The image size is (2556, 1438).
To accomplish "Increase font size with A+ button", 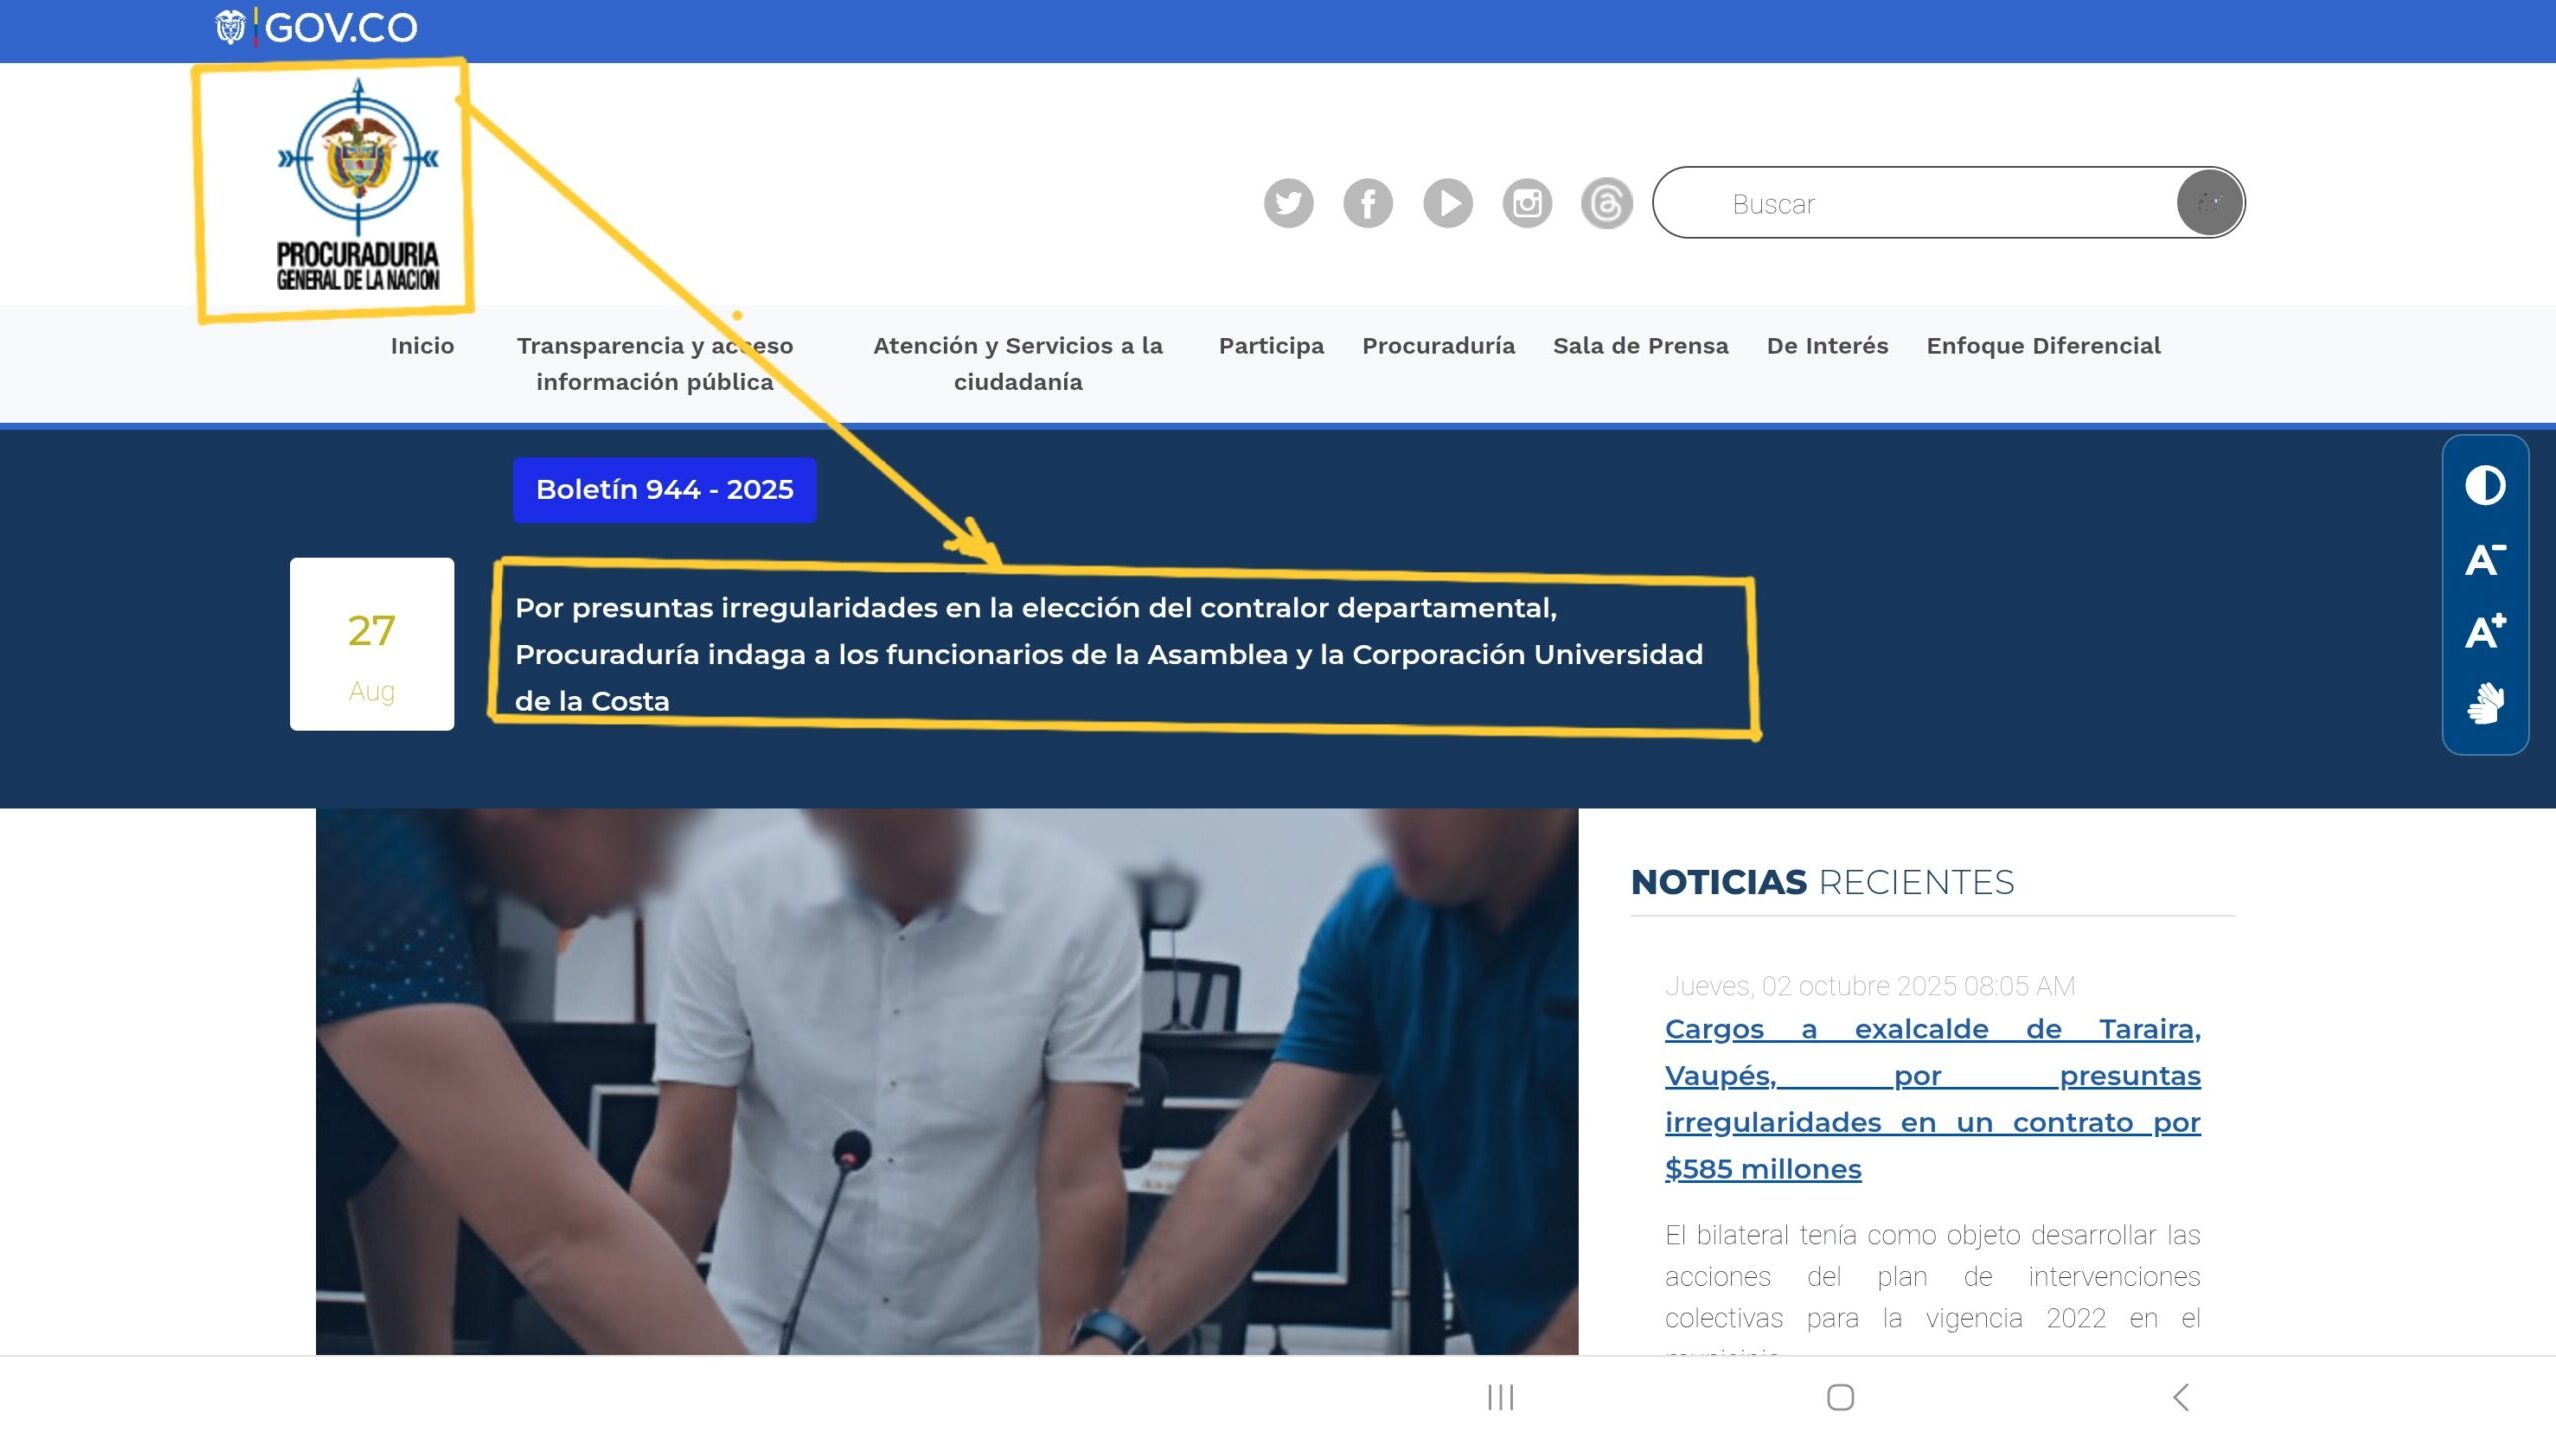I will [2484, 632].
